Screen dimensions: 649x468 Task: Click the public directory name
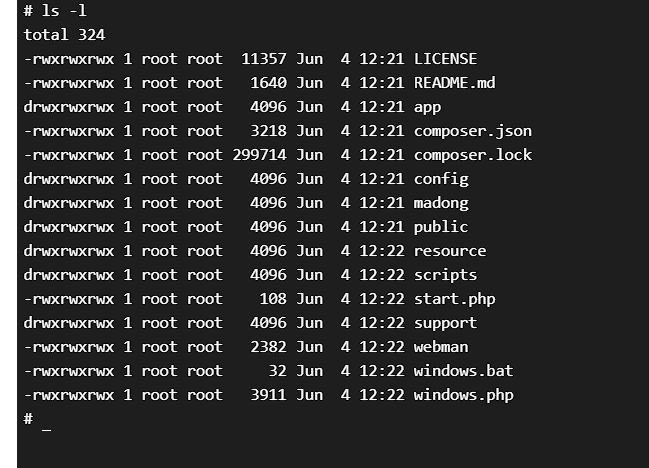[x=440, y=227]
